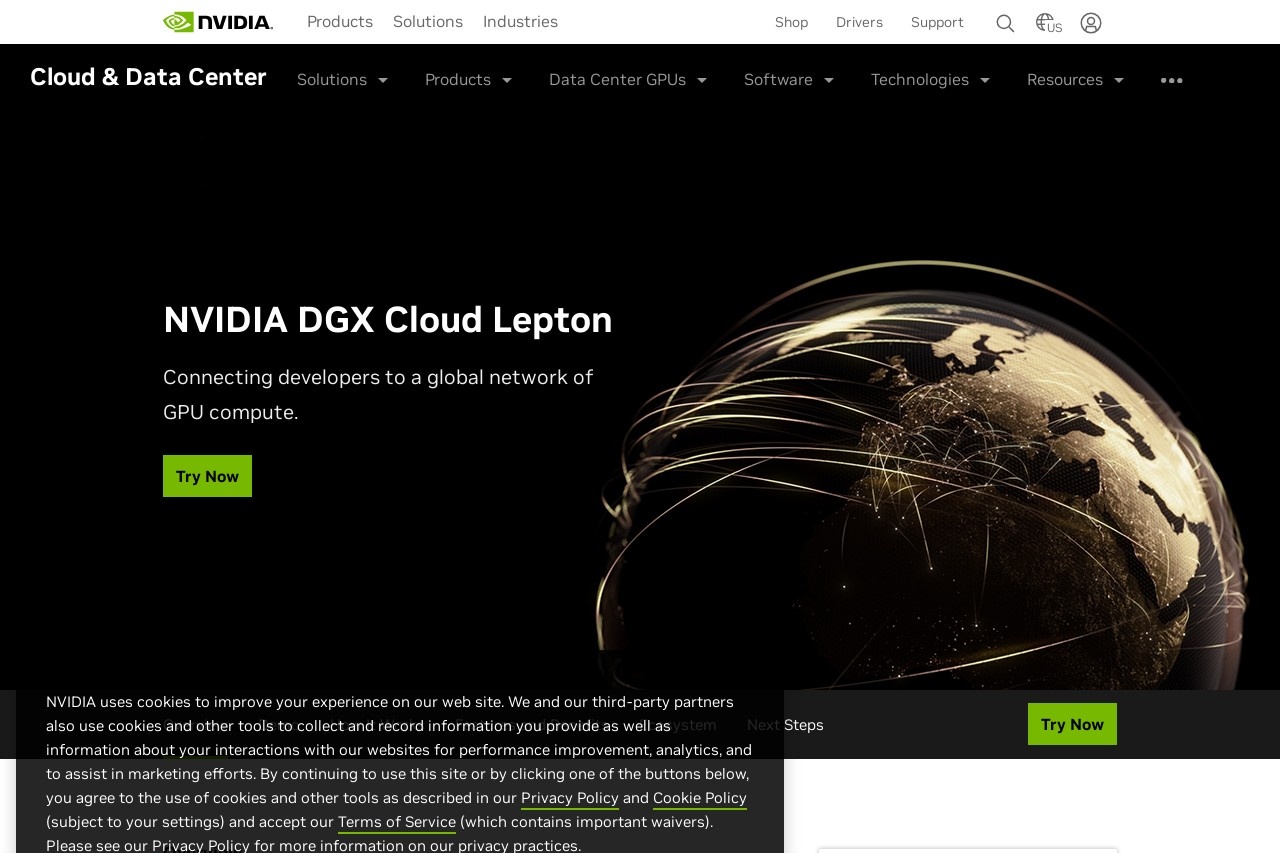Open the user account icon
The image size is (1280, 853).
[x=1091, y=23]
